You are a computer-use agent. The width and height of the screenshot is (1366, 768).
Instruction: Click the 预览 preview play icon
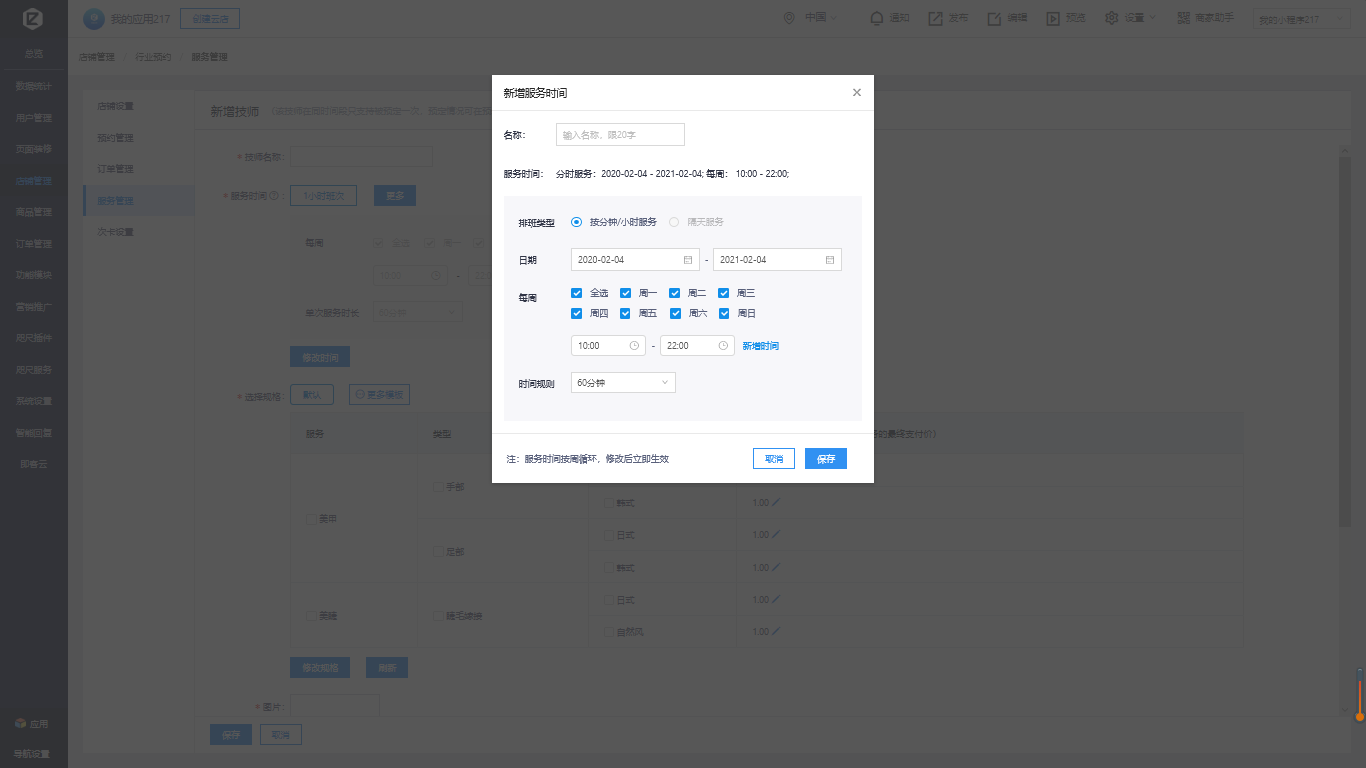(x=1053, y=18)
